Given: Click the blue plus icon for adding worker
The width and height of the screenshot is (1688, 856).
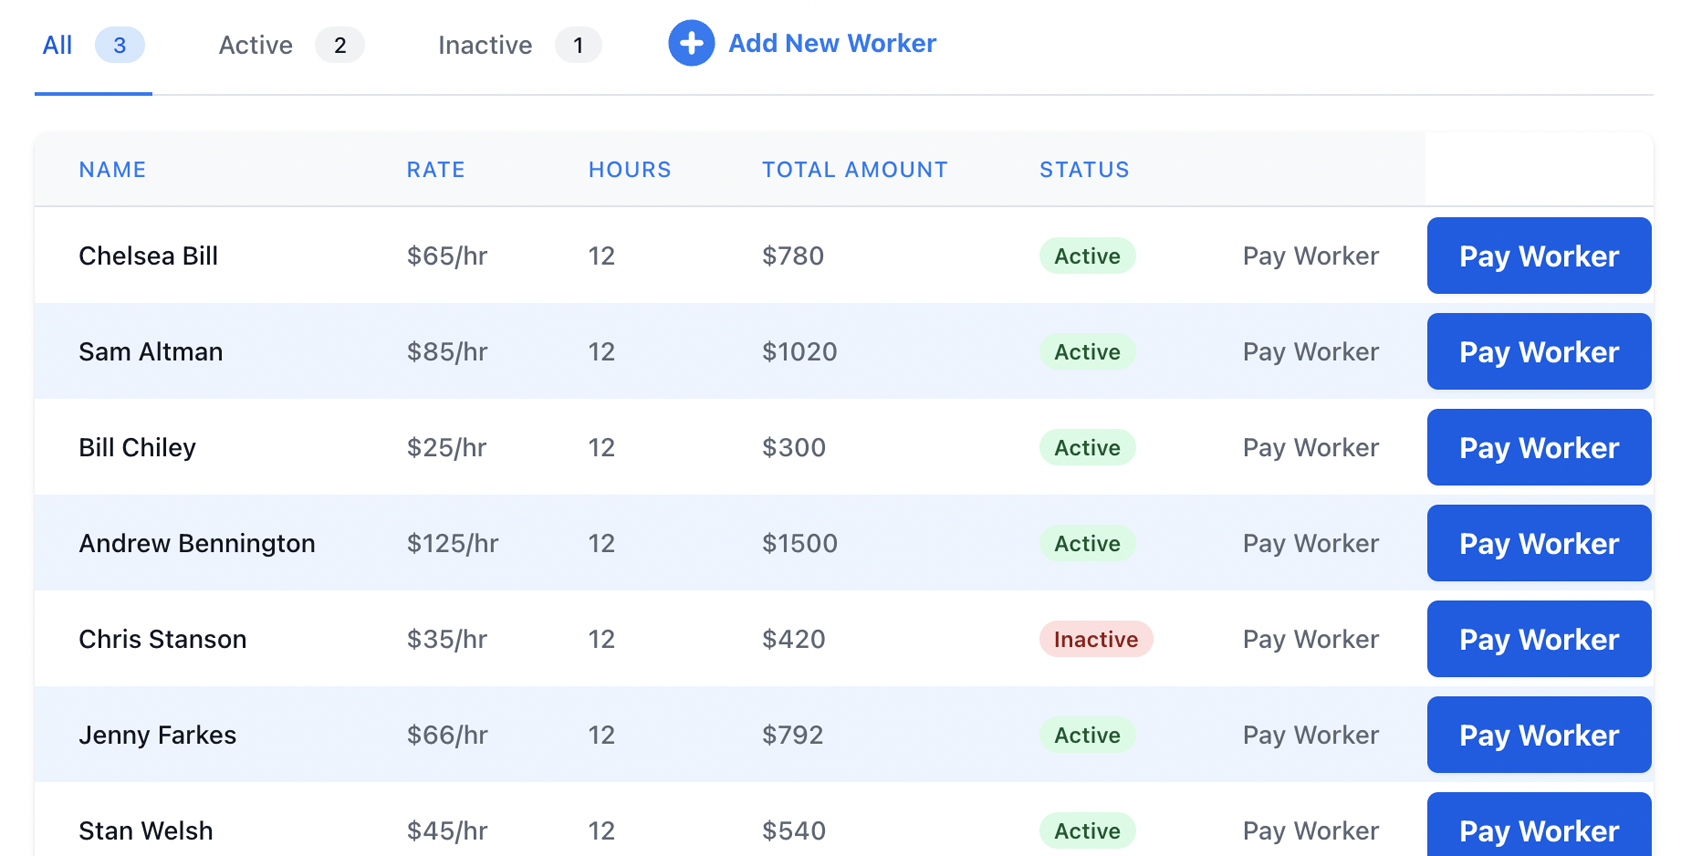Looking at the screenshot, I should coord(691,43).
